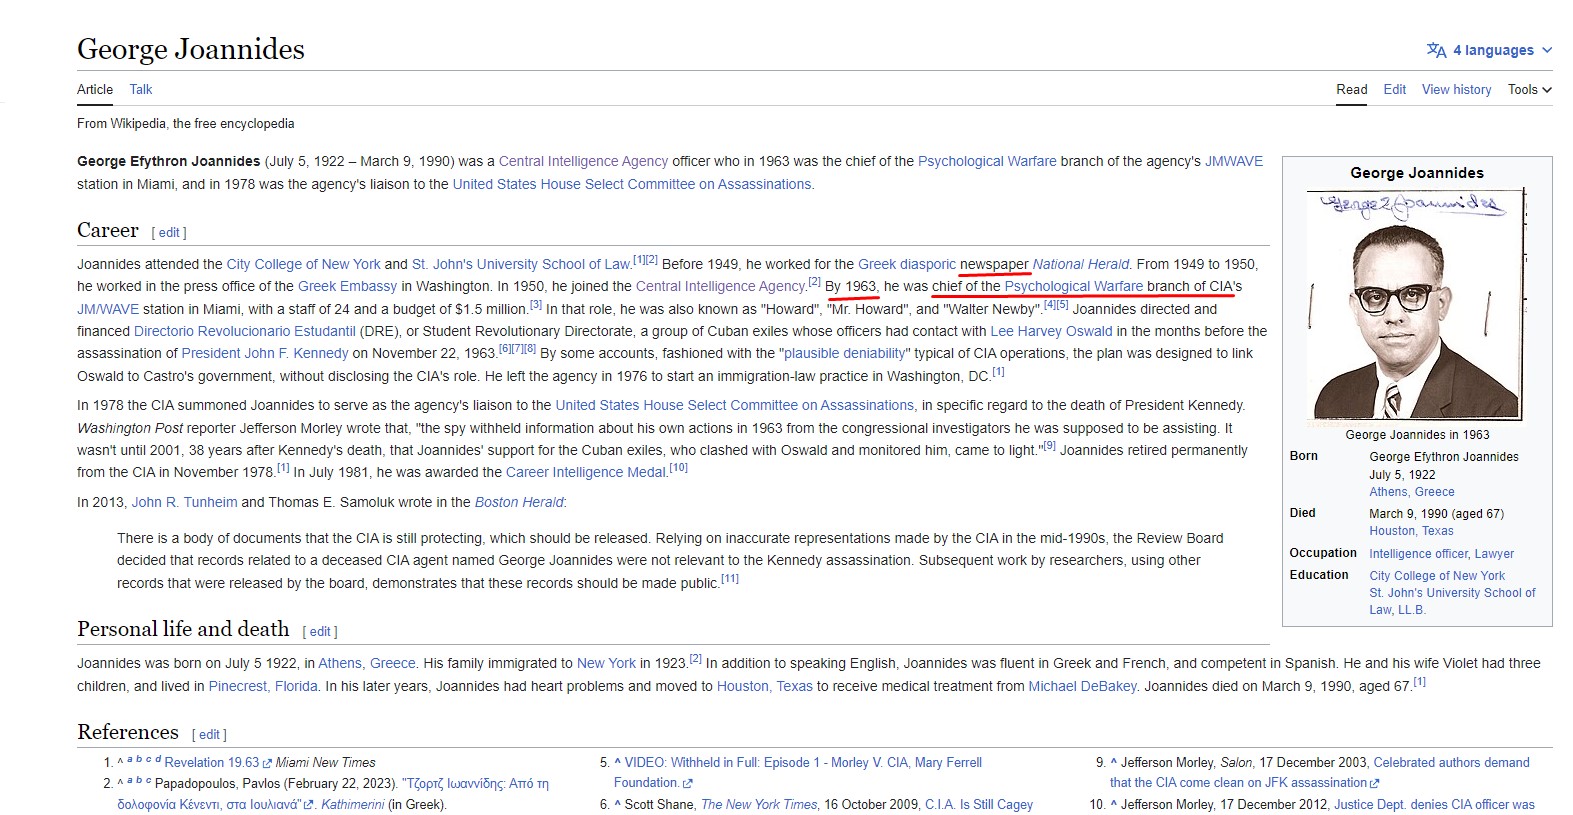This screenshot has width=1573, height=815.
Task: Select the Read tab
Action: (x=1351, y=89)
